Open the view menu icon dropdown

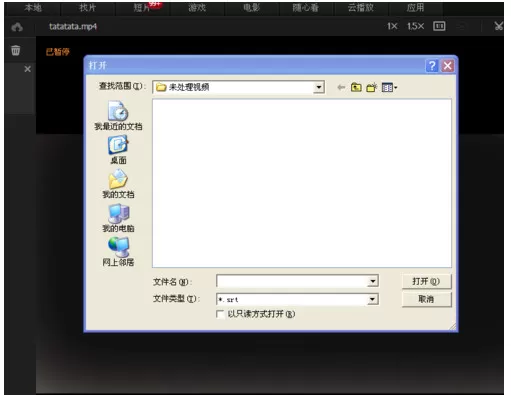389,88
